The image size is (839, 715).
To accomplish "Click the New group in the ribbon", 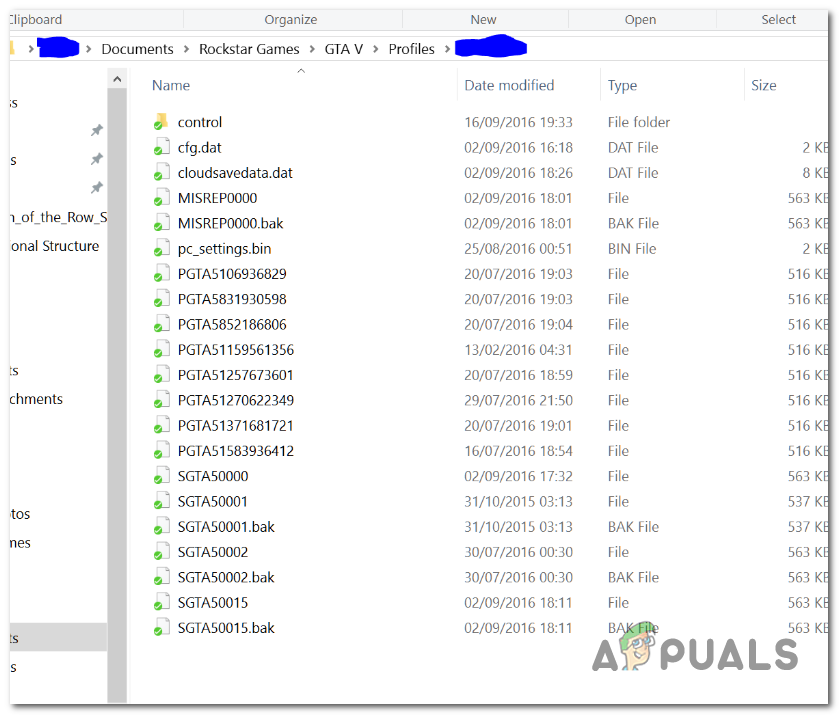I will [483, 18].
